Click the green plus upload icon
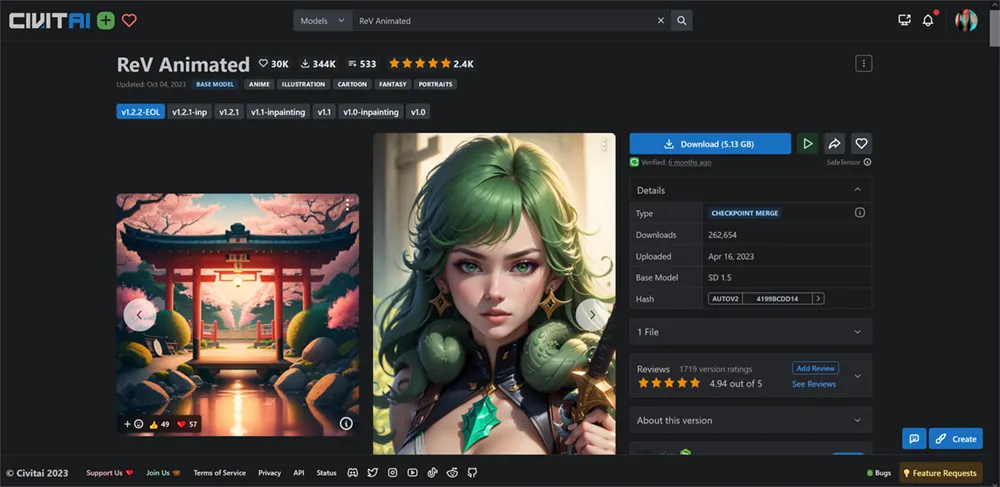The image size is (1000, 487). 106,20
